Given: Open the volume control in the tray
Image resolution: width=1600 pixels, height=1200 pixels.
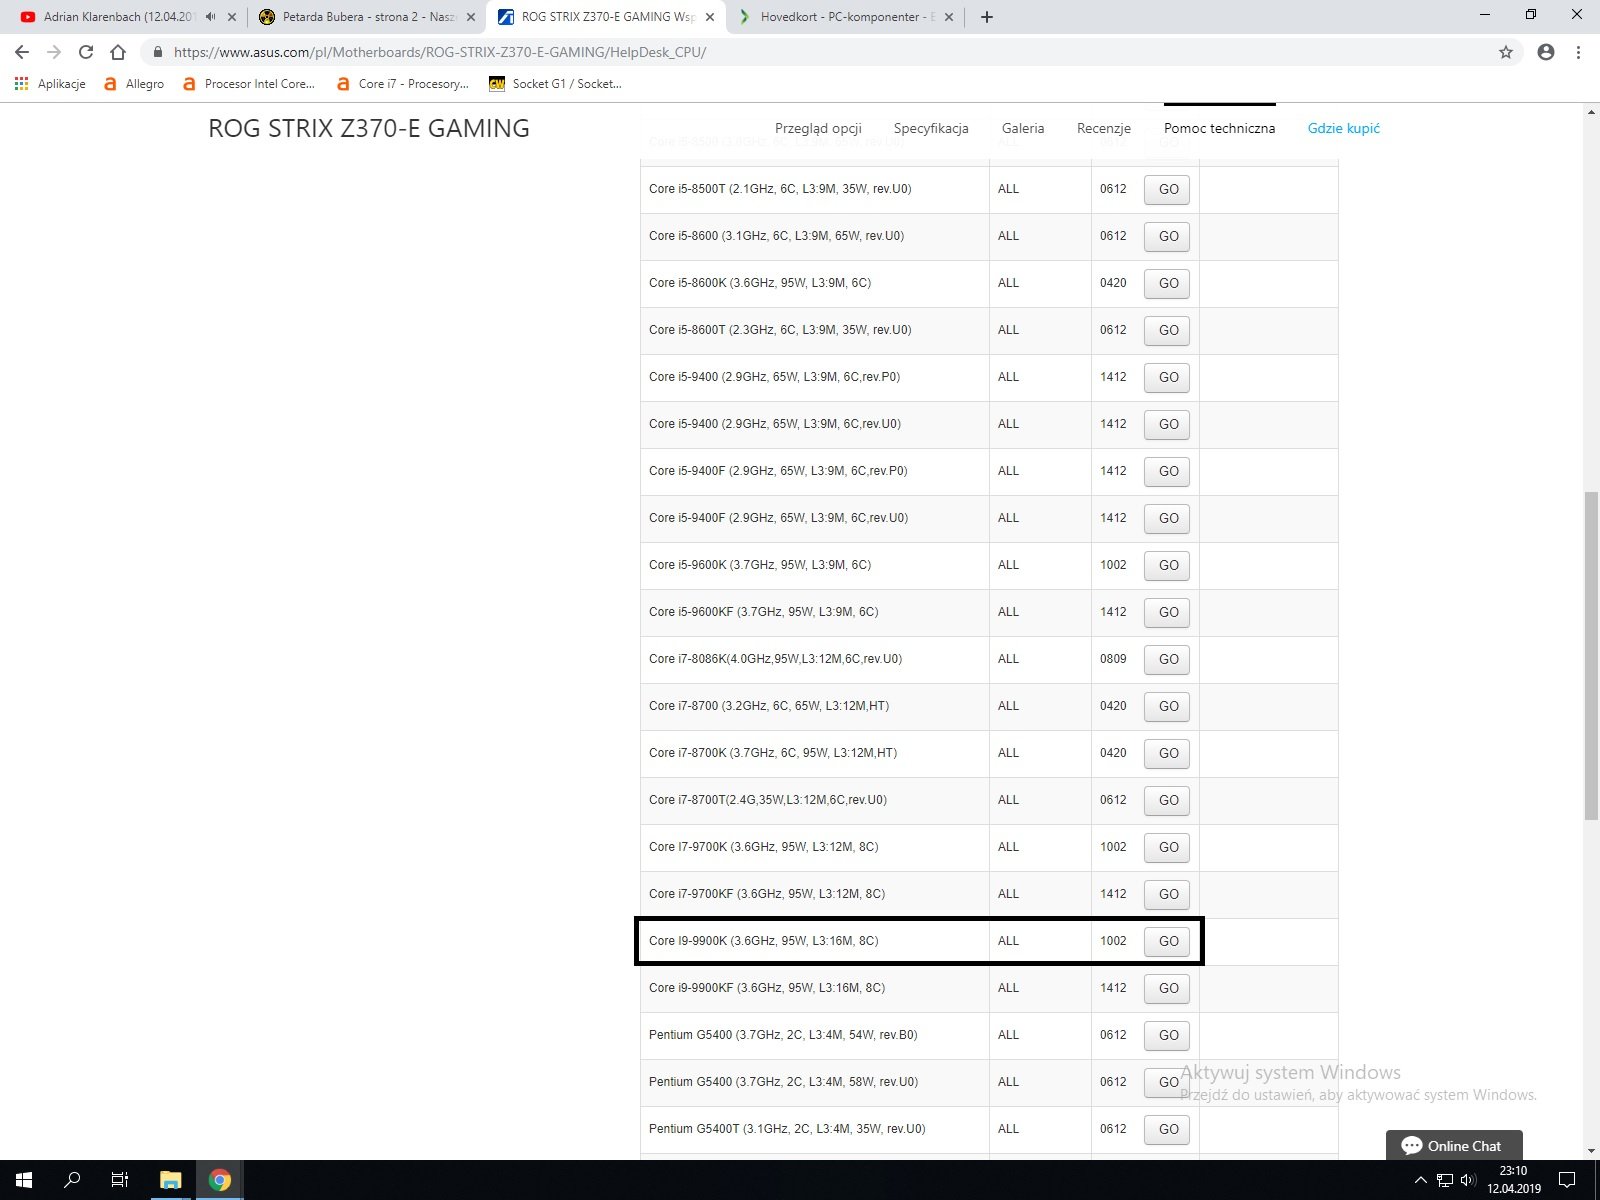Looking at the screenshot, I should 1468,1180.
